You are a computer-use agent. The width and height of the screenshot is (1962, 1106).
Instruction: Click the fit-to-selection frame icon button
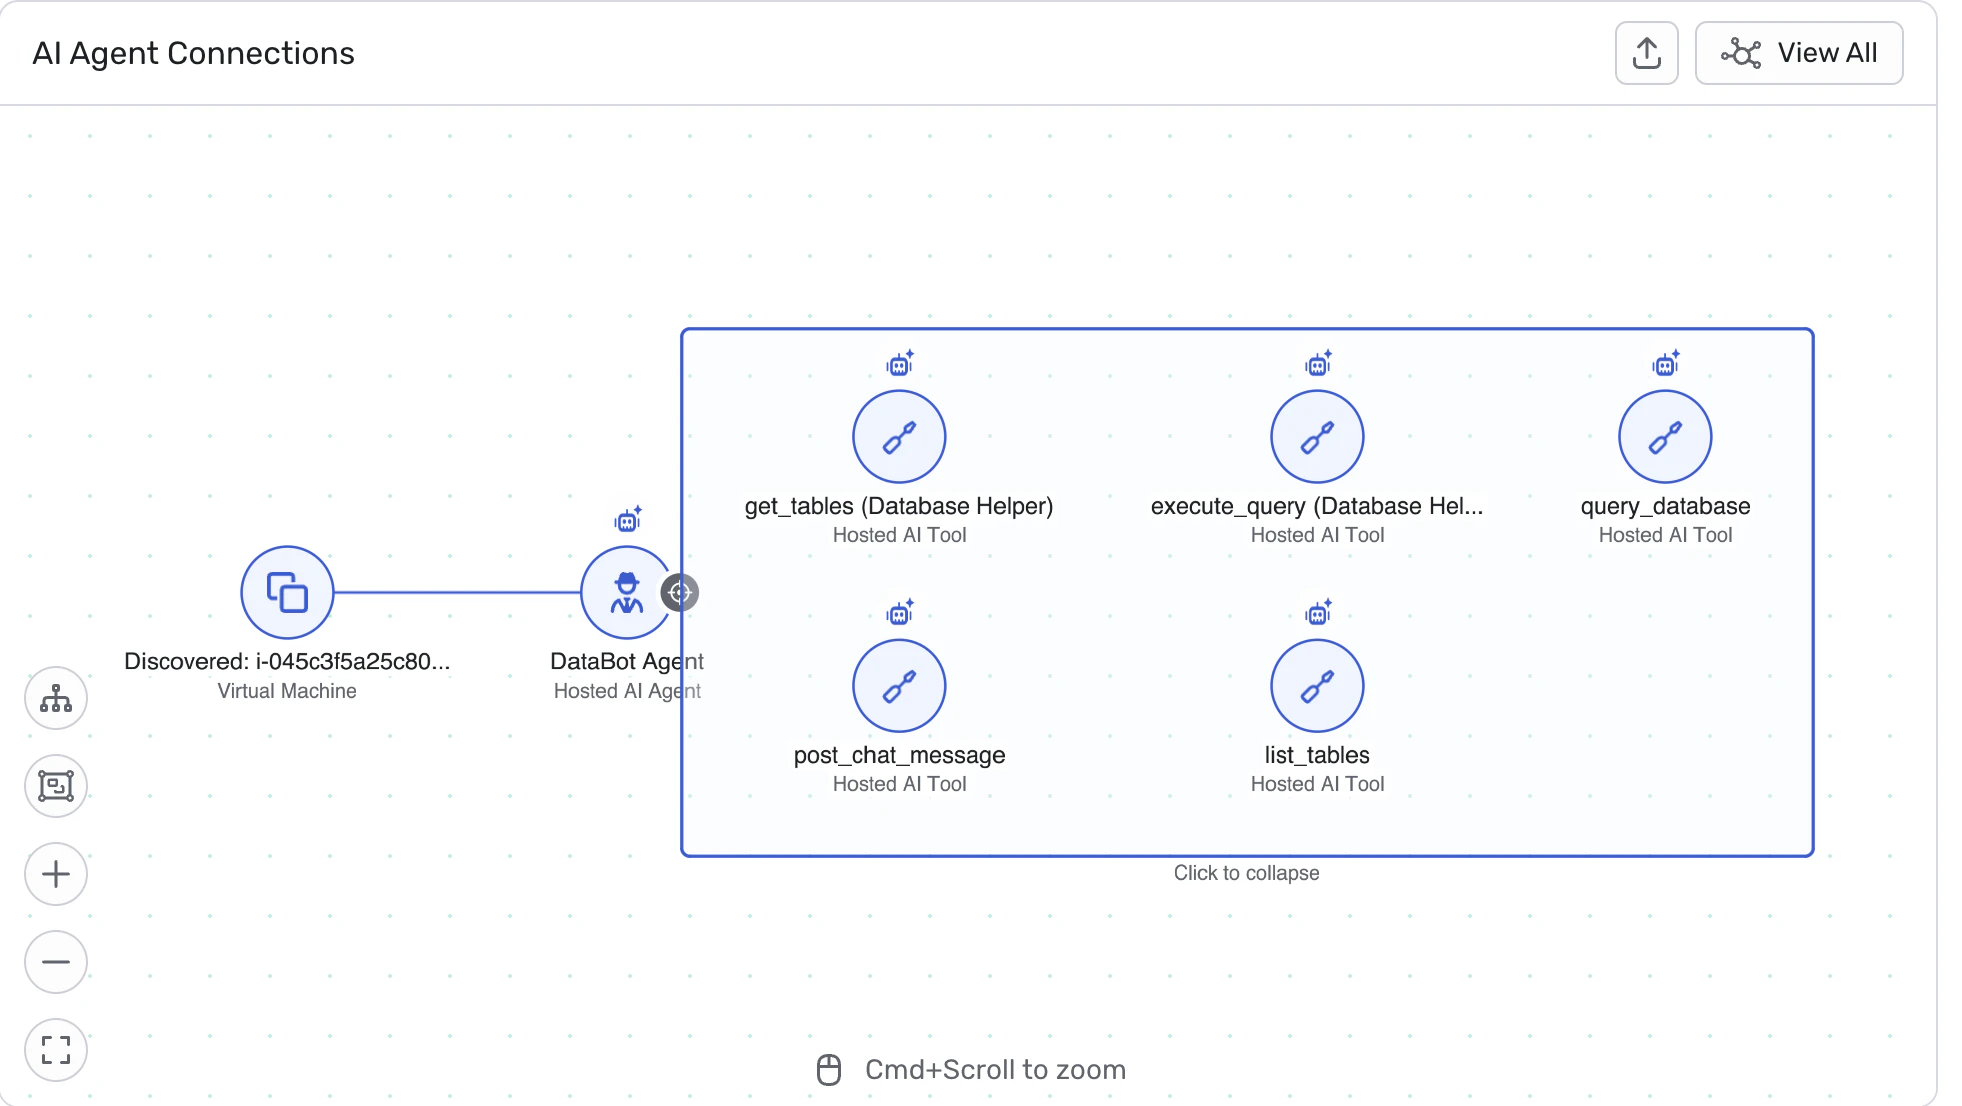[x=56, y=786]
